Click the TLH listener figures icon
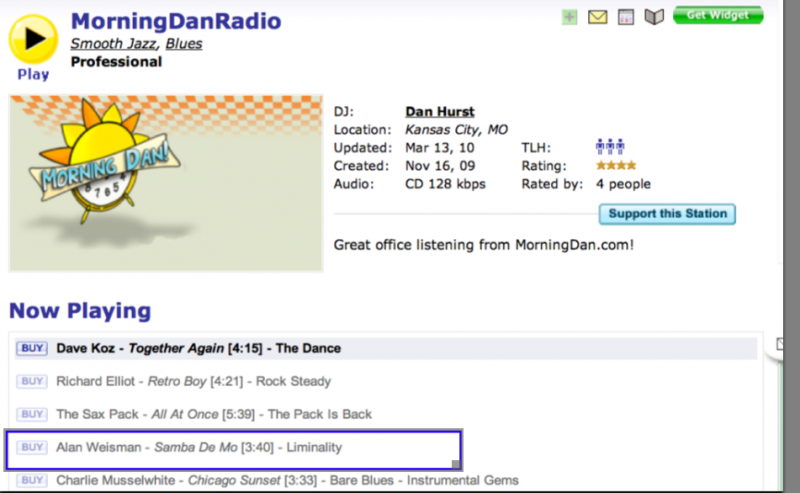Screen dimensions: 800x493 click(610, 147)
